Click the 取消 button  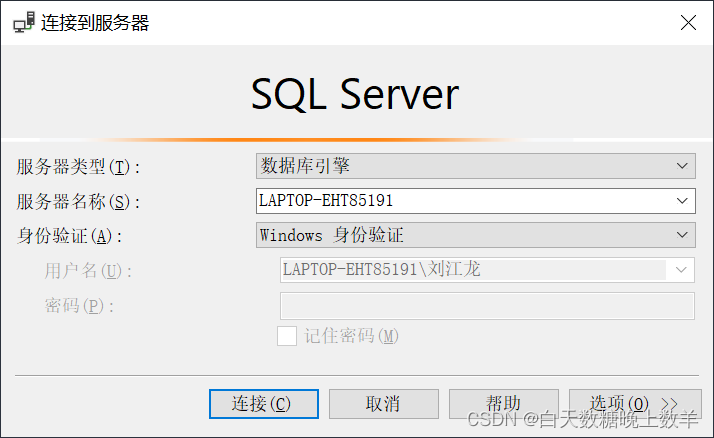[383, 404]
